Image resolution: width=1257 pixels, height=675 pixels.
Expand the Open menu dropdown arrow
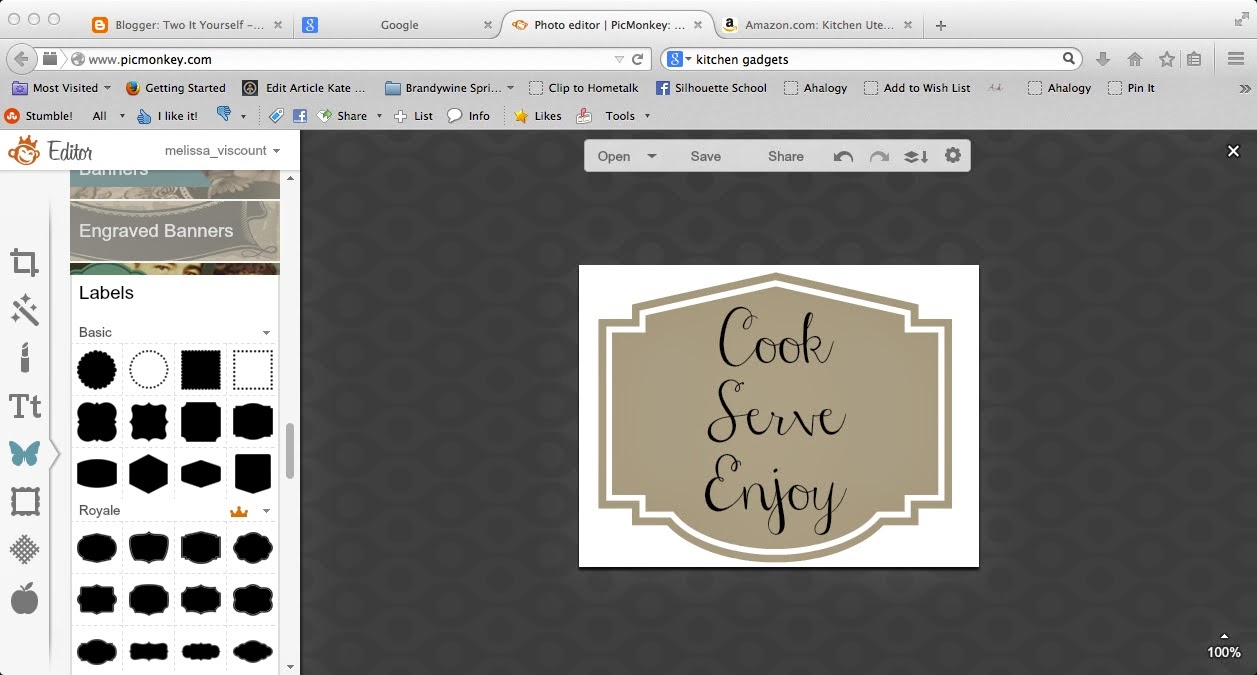pyautogui.click(x=652, y=156)
